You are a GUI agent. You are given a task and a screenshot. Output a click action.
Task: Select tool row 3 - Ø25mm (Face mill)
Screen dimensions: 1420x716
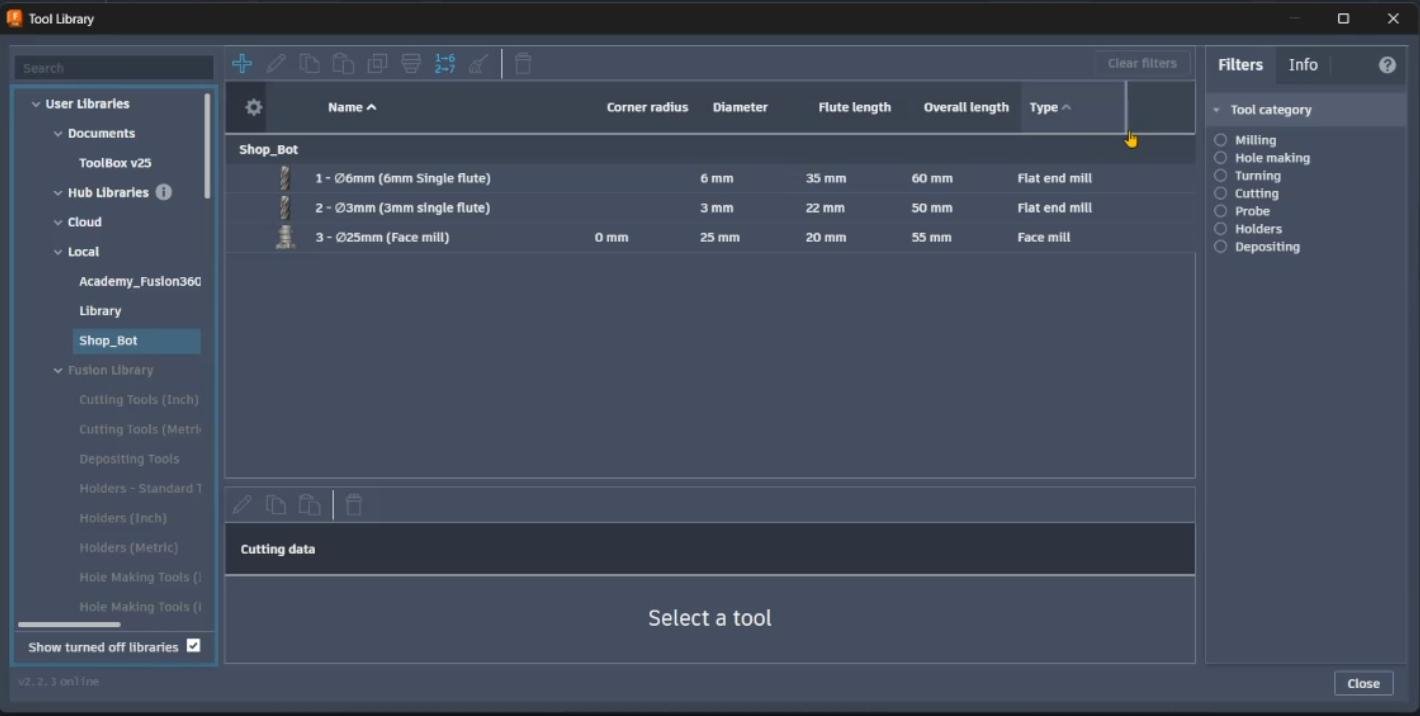[710, 237]
